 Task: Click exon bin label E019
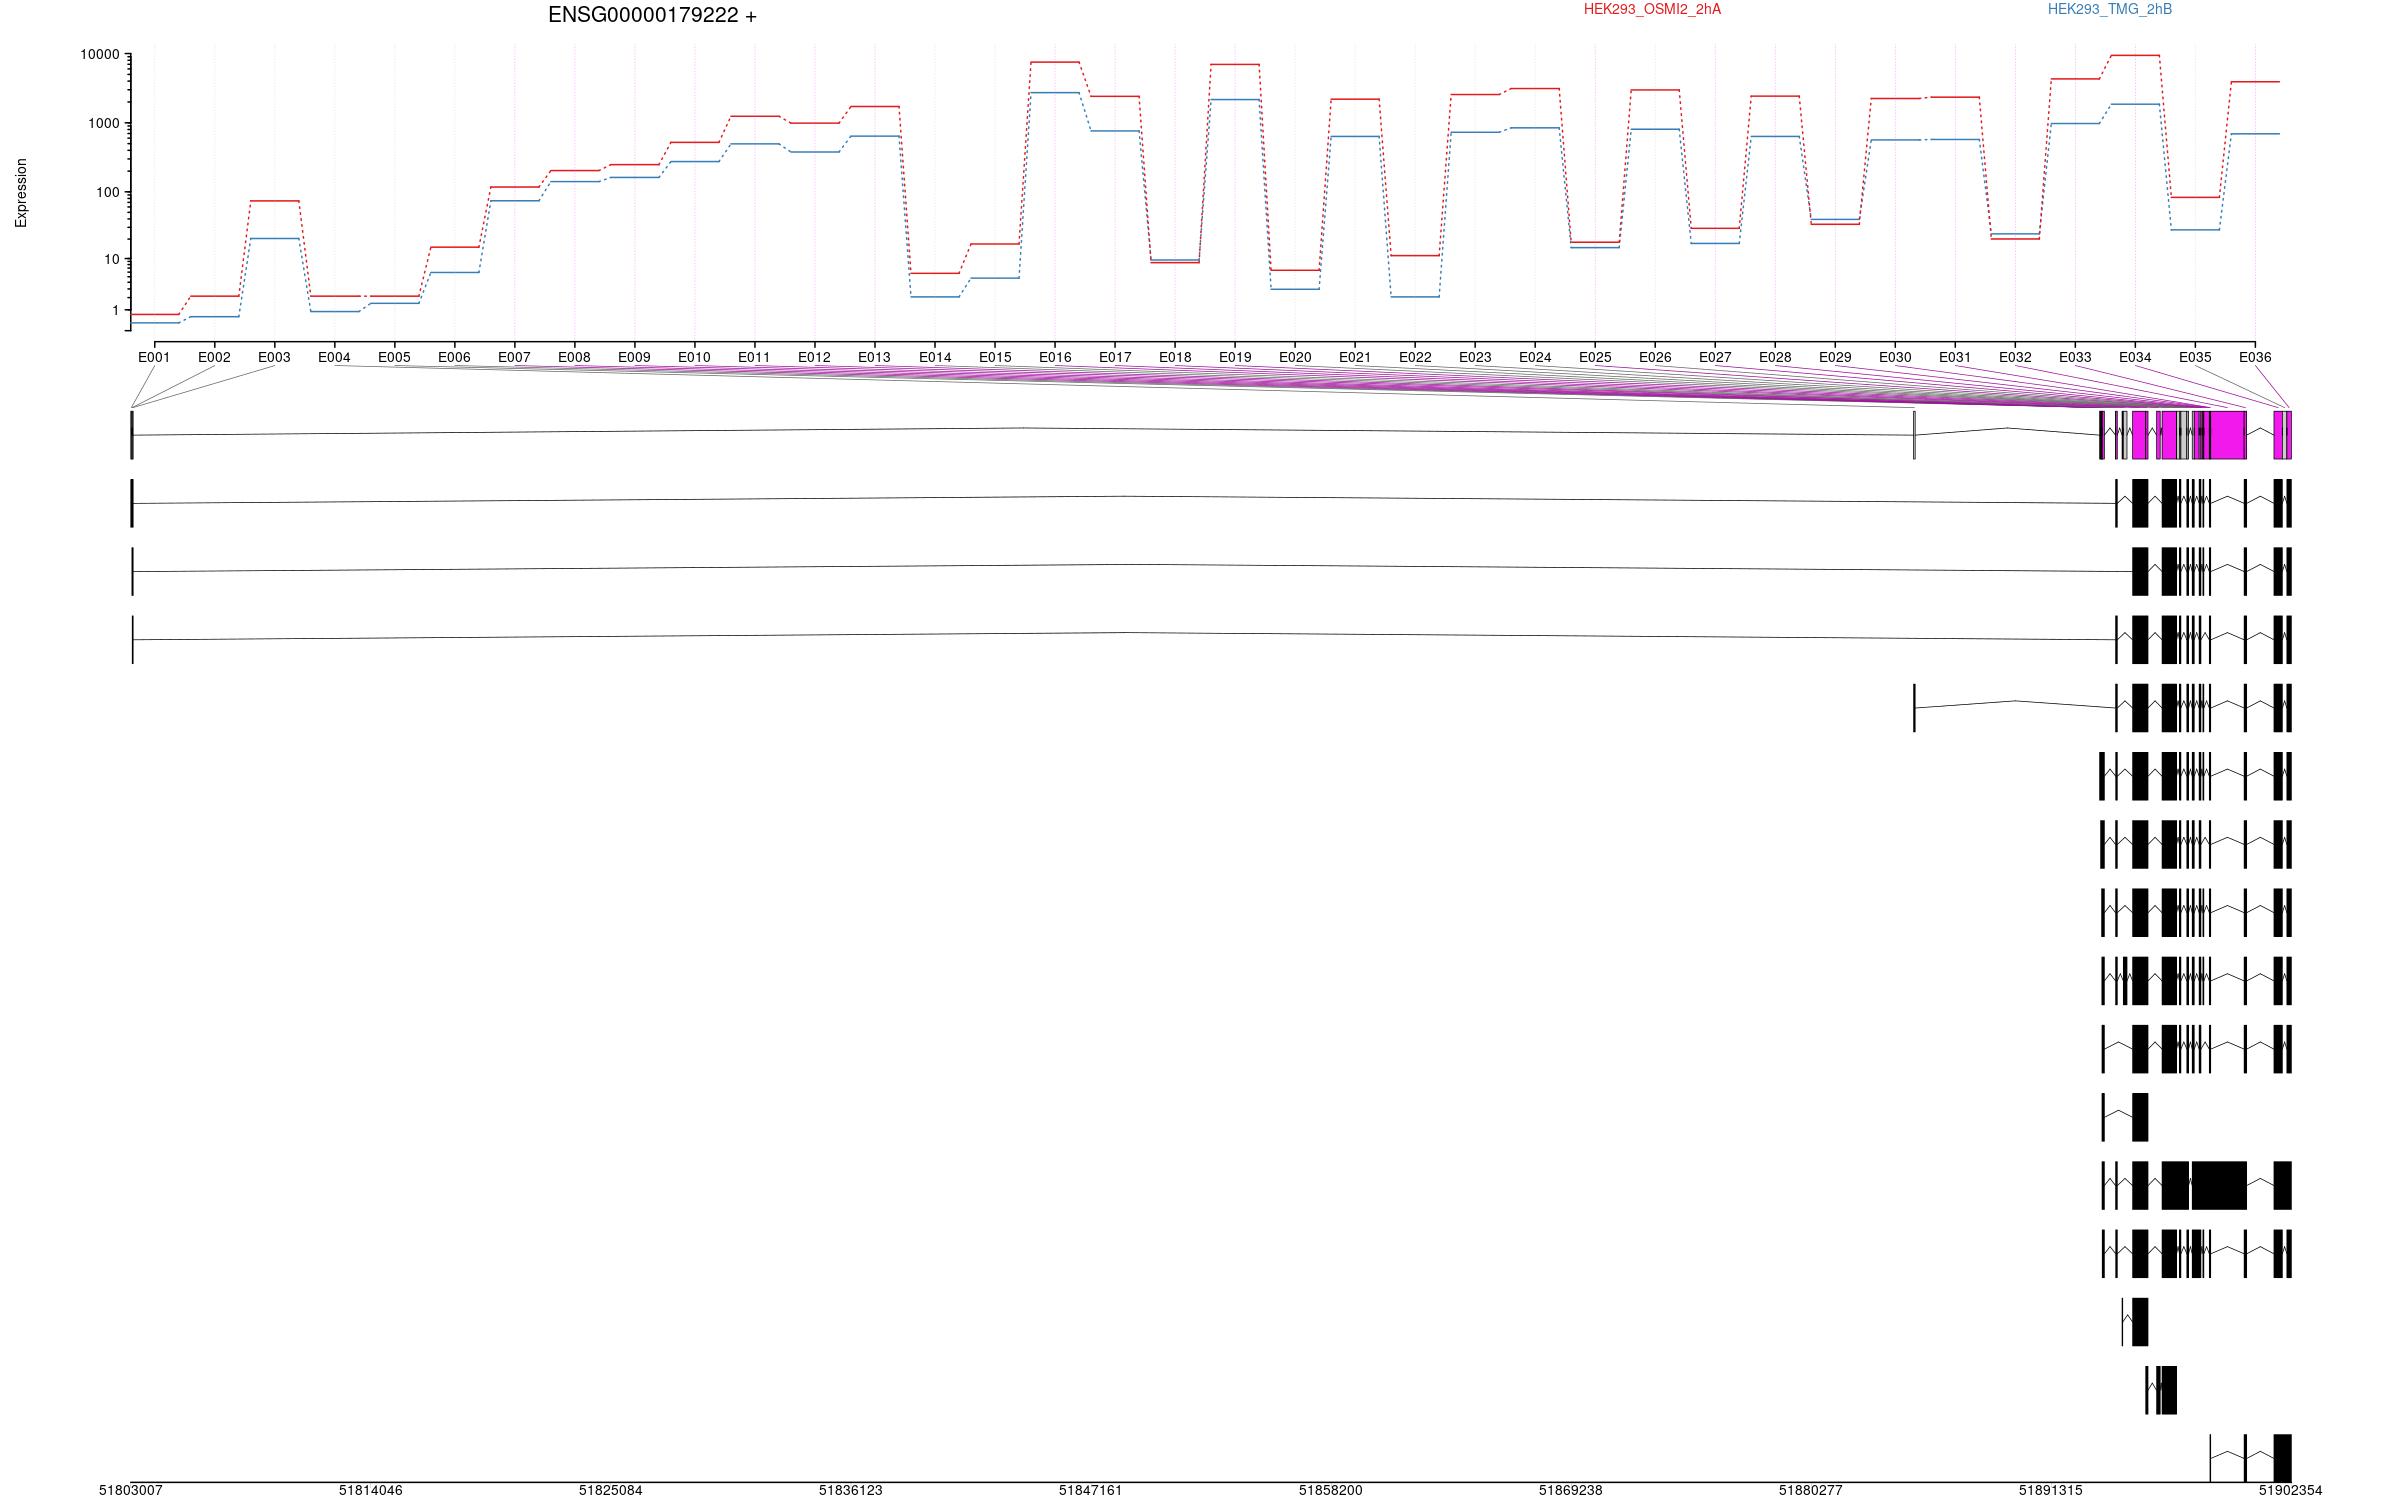[x=1235, y=357]
